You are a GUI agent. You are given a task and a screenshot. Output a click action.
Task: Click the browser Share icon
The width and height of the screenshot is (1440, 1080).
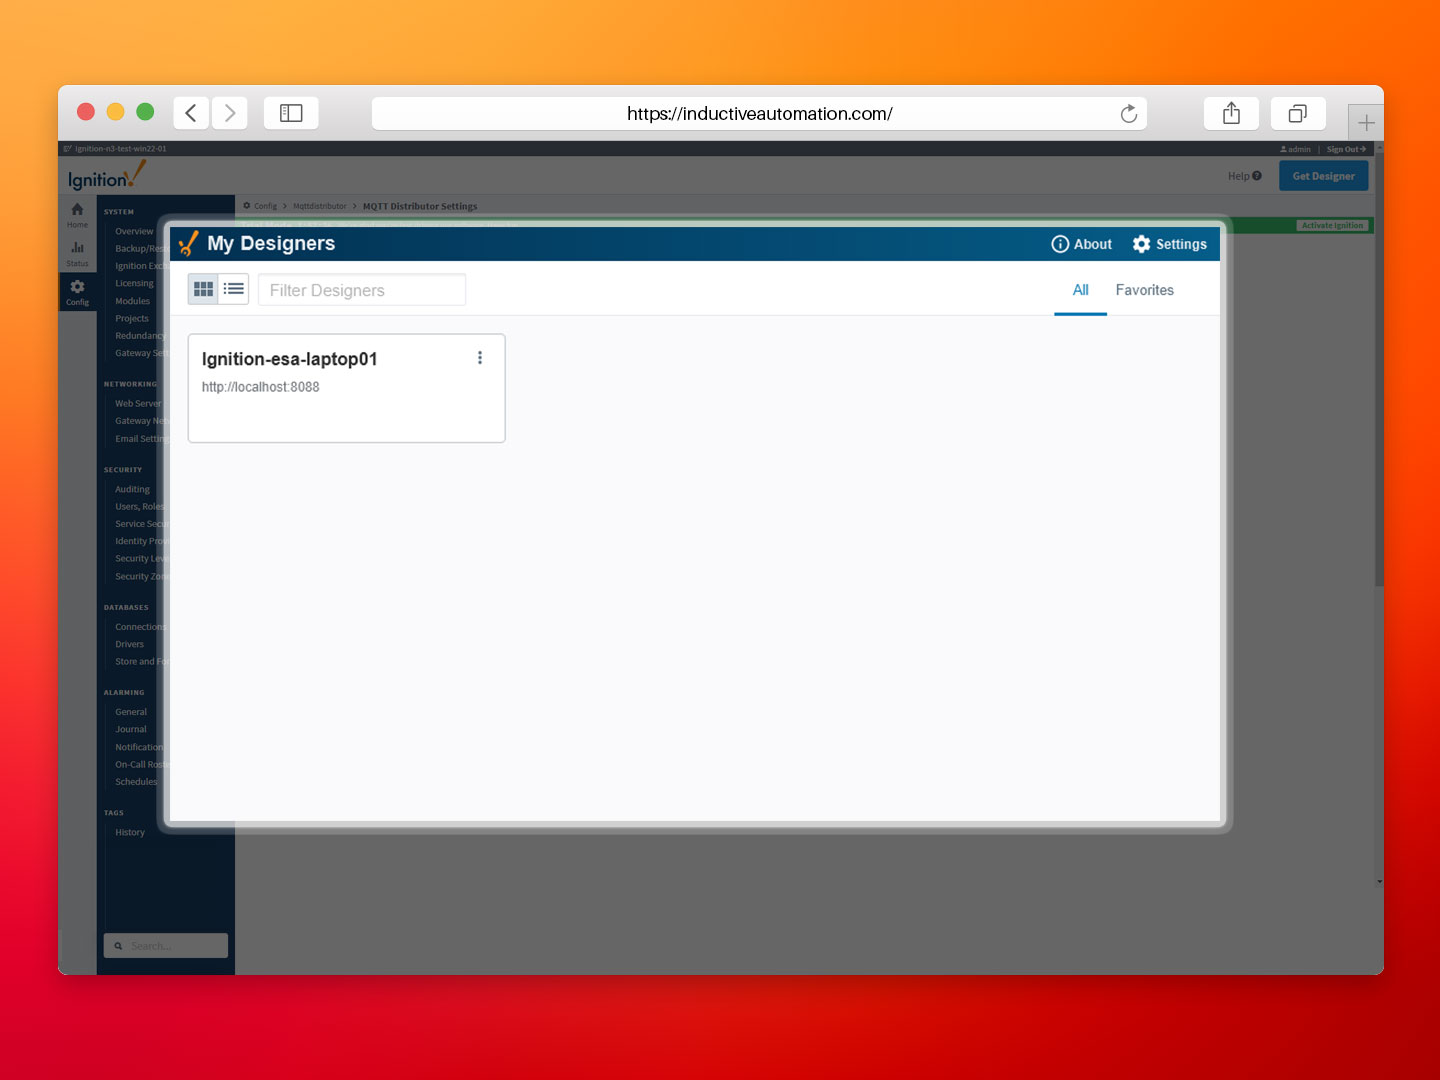[x=1231, y=113]
